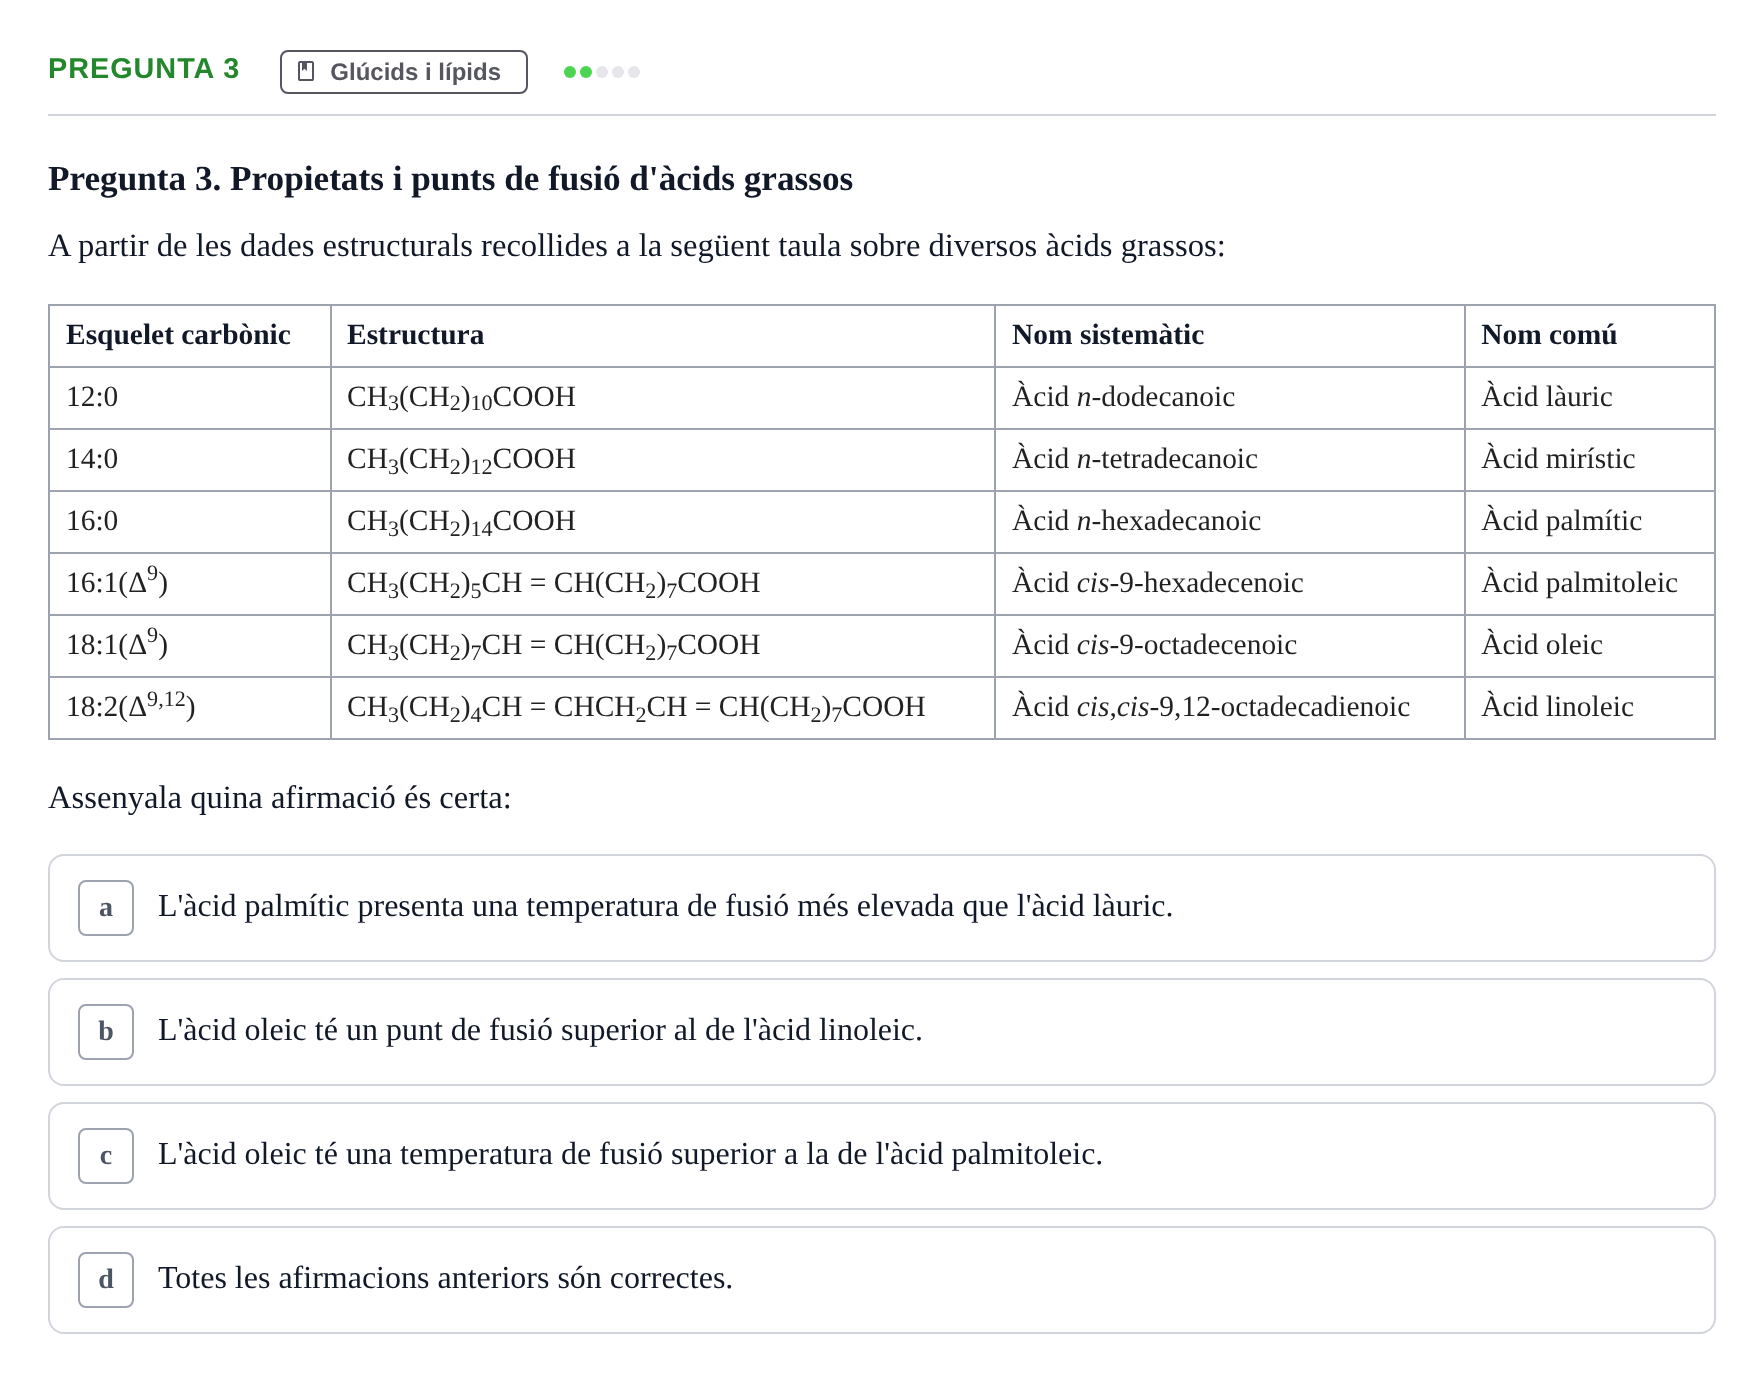1764x1384 pixels.
Task: Click the '18:1(Δ9)' table cell
Action: [x=190, y=646]
